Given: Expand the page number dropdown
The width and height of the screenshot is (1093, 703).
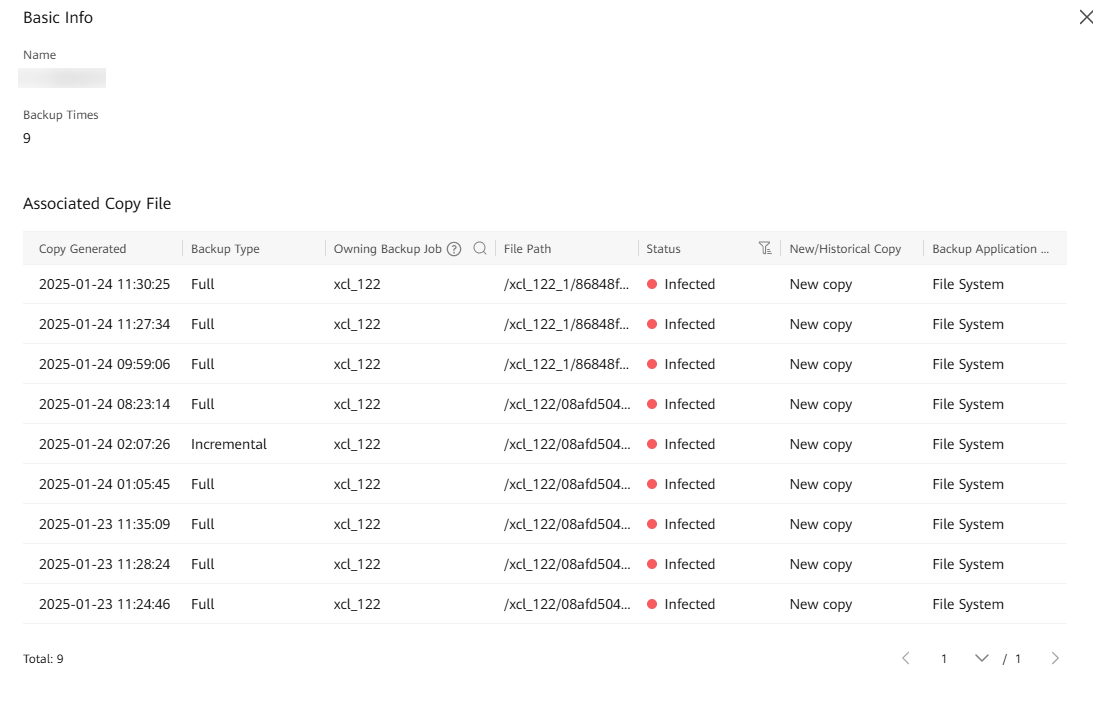Looking at the screenshot, I should click(x=981, y=658).
